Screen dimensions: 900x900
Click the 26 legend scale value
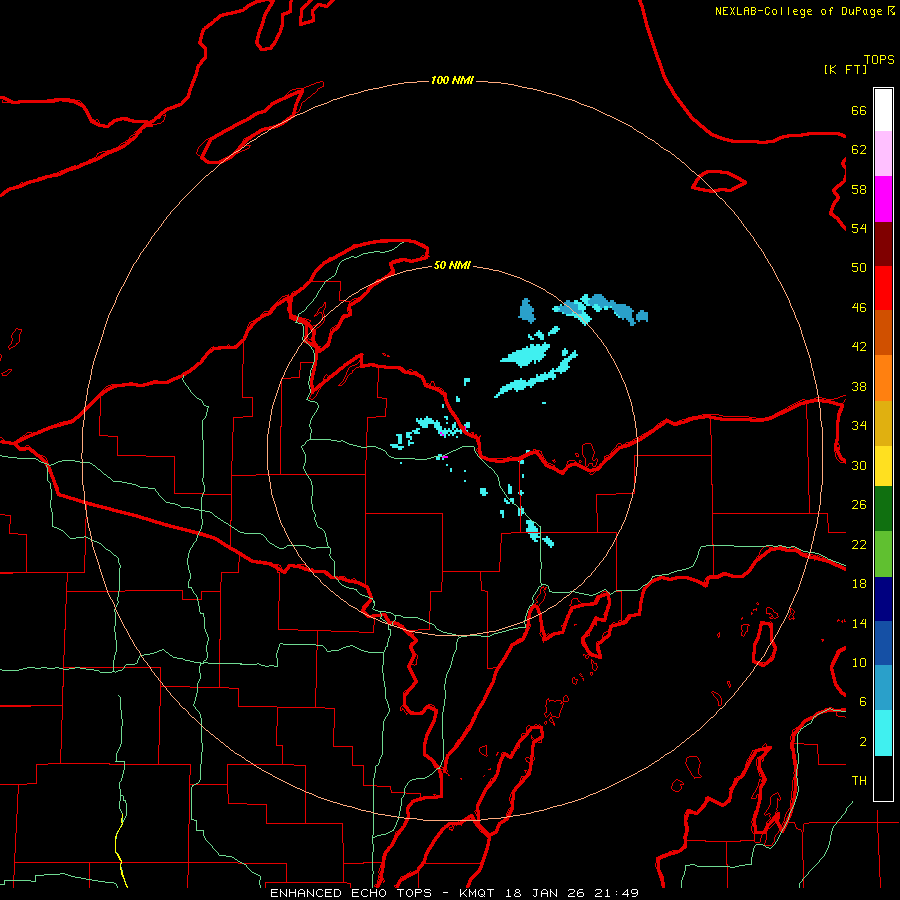(859, 505)
